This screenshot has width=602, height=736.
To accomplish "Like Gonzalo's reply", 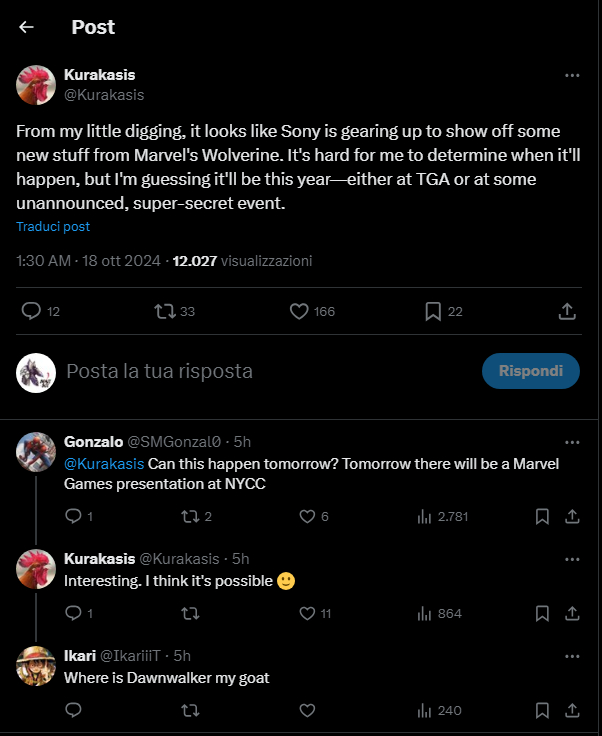I will (308, 516).
